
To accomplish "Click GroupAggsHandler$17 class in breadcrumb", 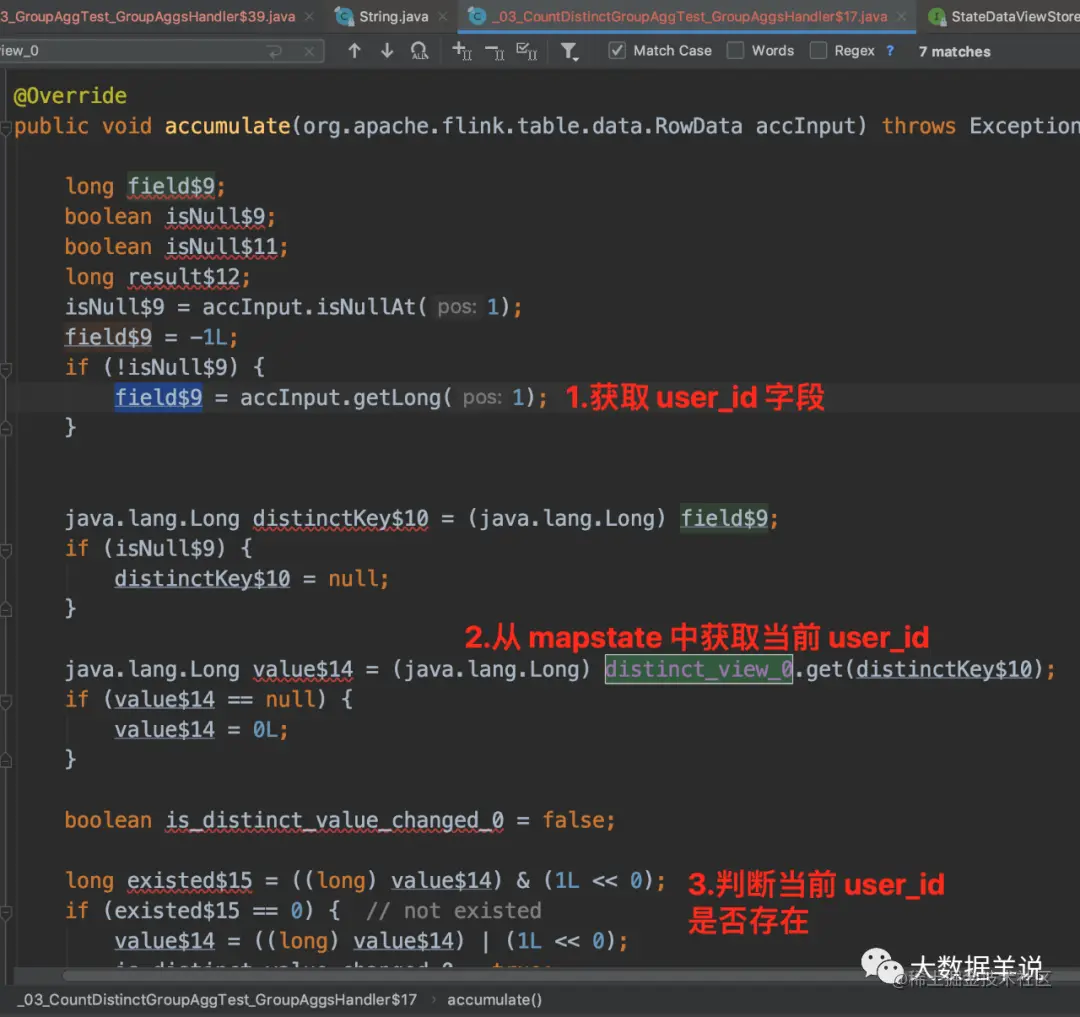I will (x=218, y=1000).
